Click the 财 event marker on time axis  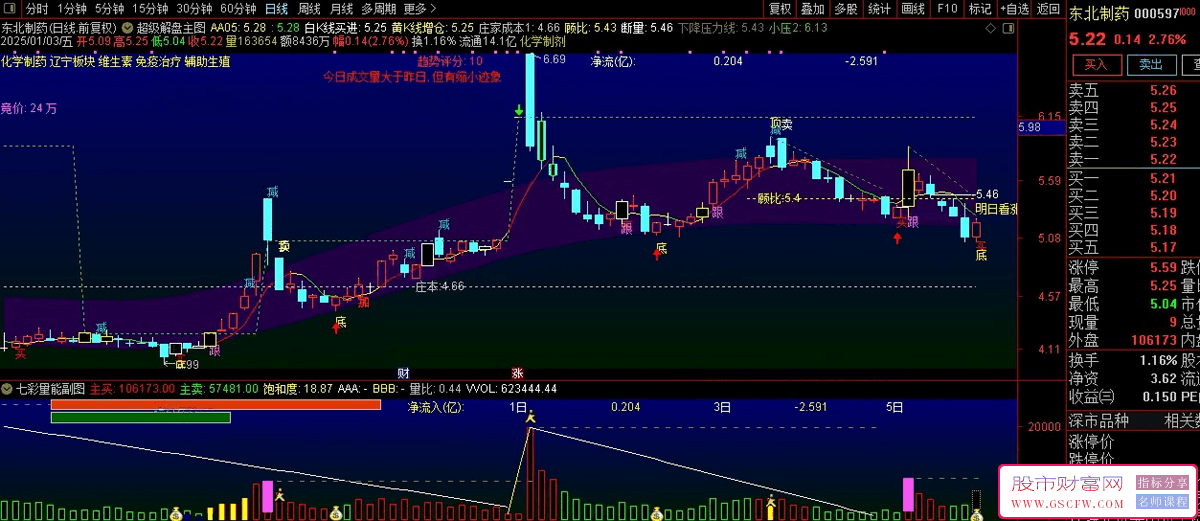click(403, 371)
